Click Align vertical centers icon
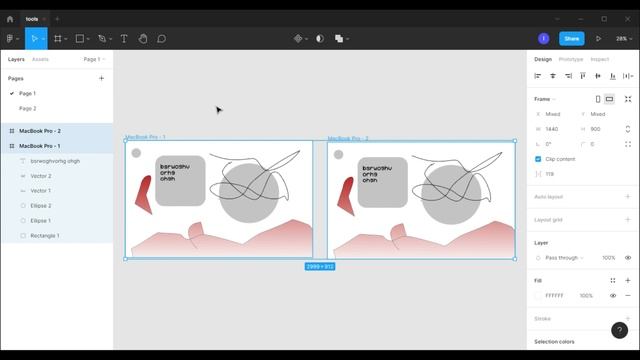This screenshot has height=360, width=640. (598, 76)
